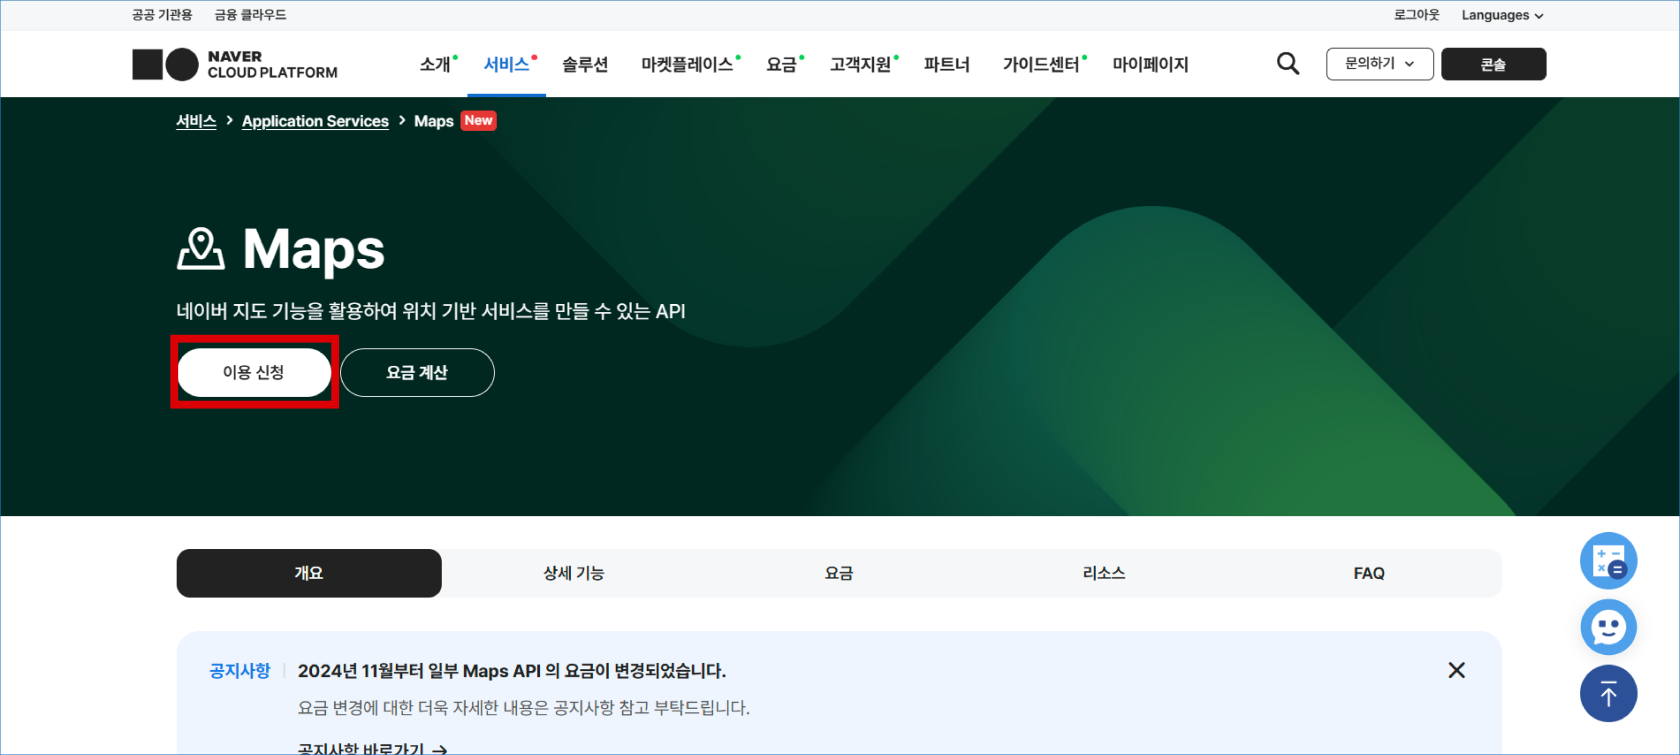Click the 이용 신청 button
The image size is (1680, 755).
254,372
